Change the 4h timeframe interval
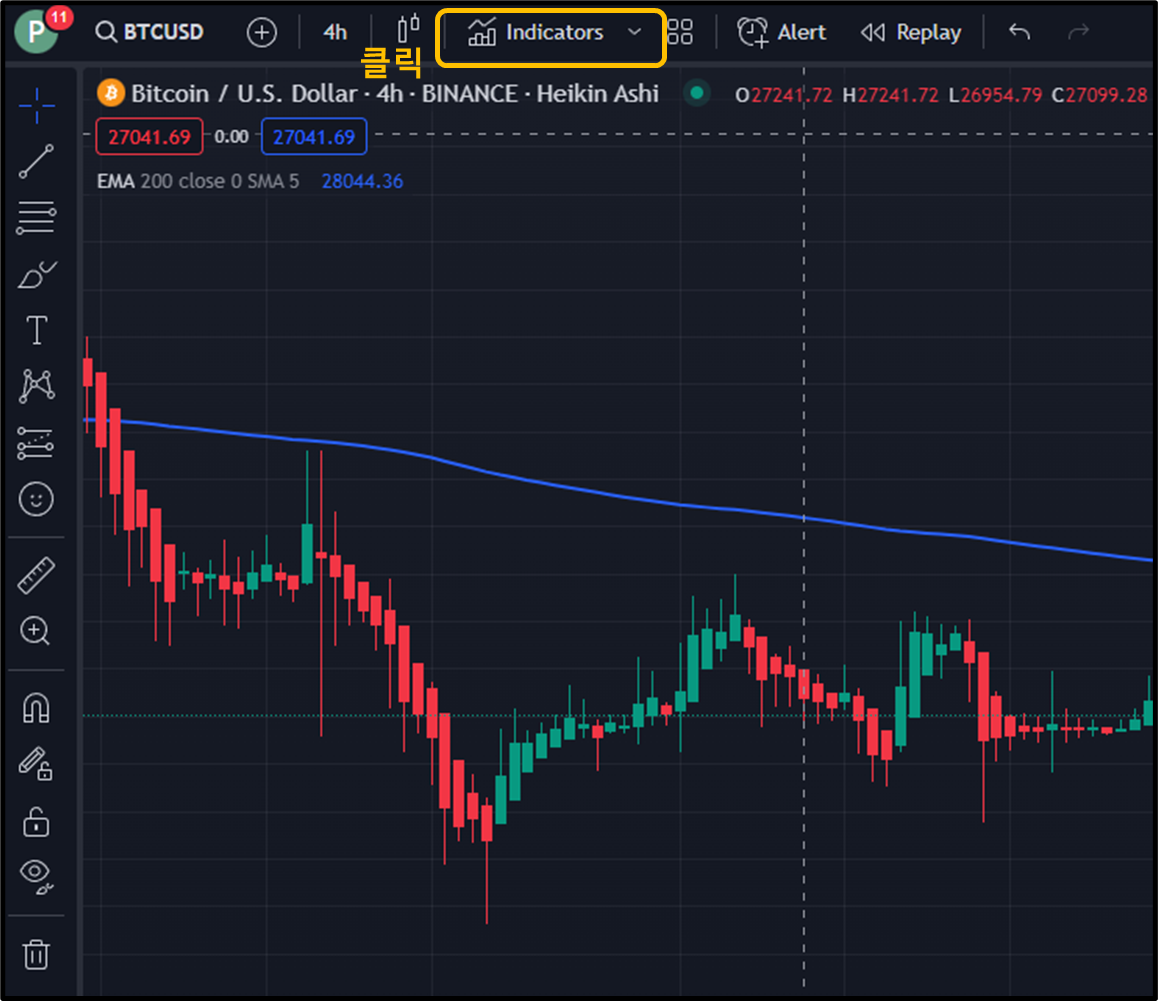This screenshot has height=1001, width=1158. 335,33
